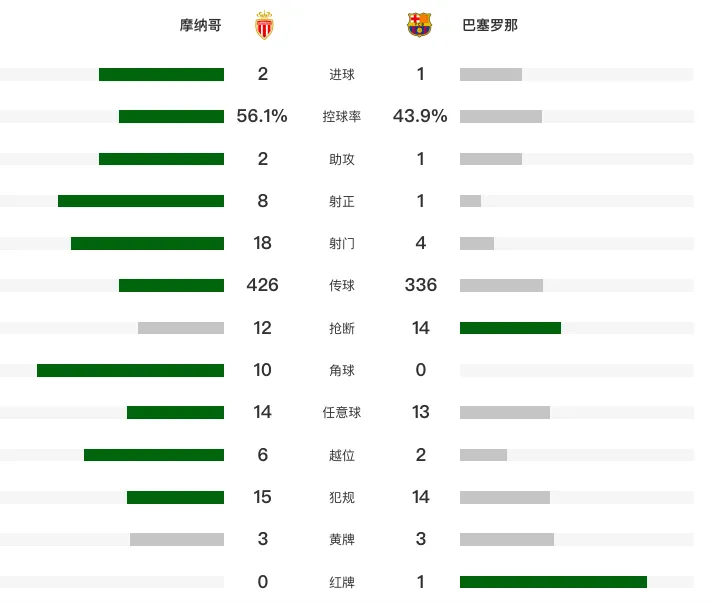The width and height of the screenshot is (719, 602).
Task: Open the 巴塞罗那 team name
Action: pyautogui.click(x=490, y=25)
